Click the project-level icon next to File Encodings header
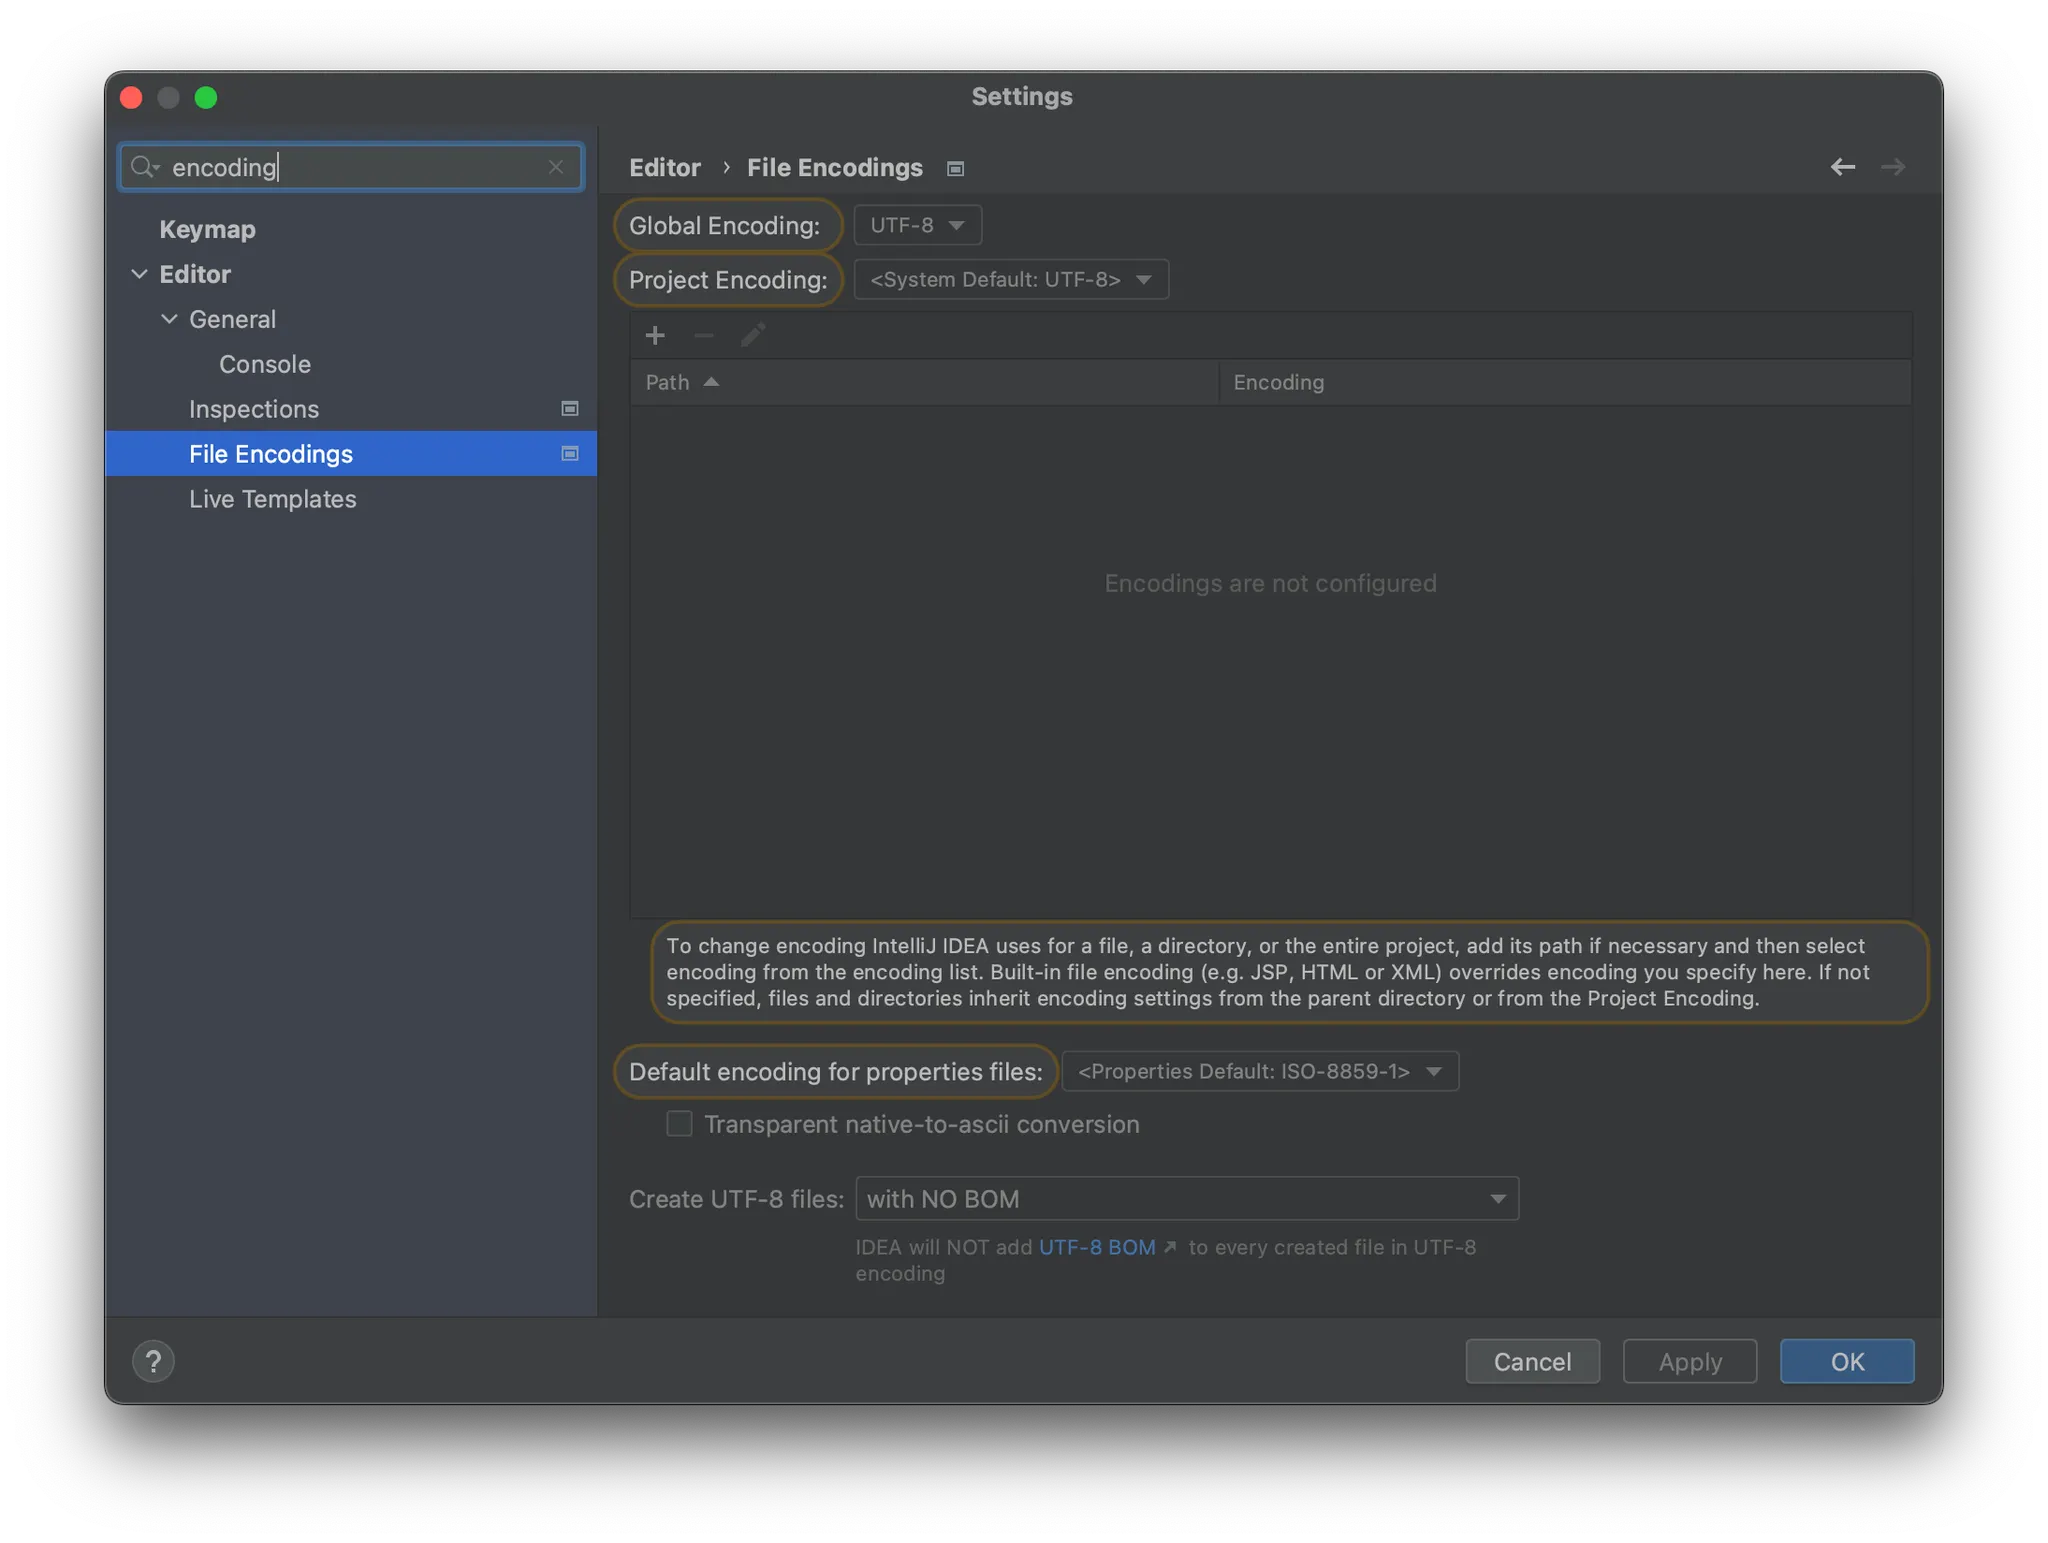Image resolution: width=2048 pixels, height=1543 pixels. tap(955, 169)
